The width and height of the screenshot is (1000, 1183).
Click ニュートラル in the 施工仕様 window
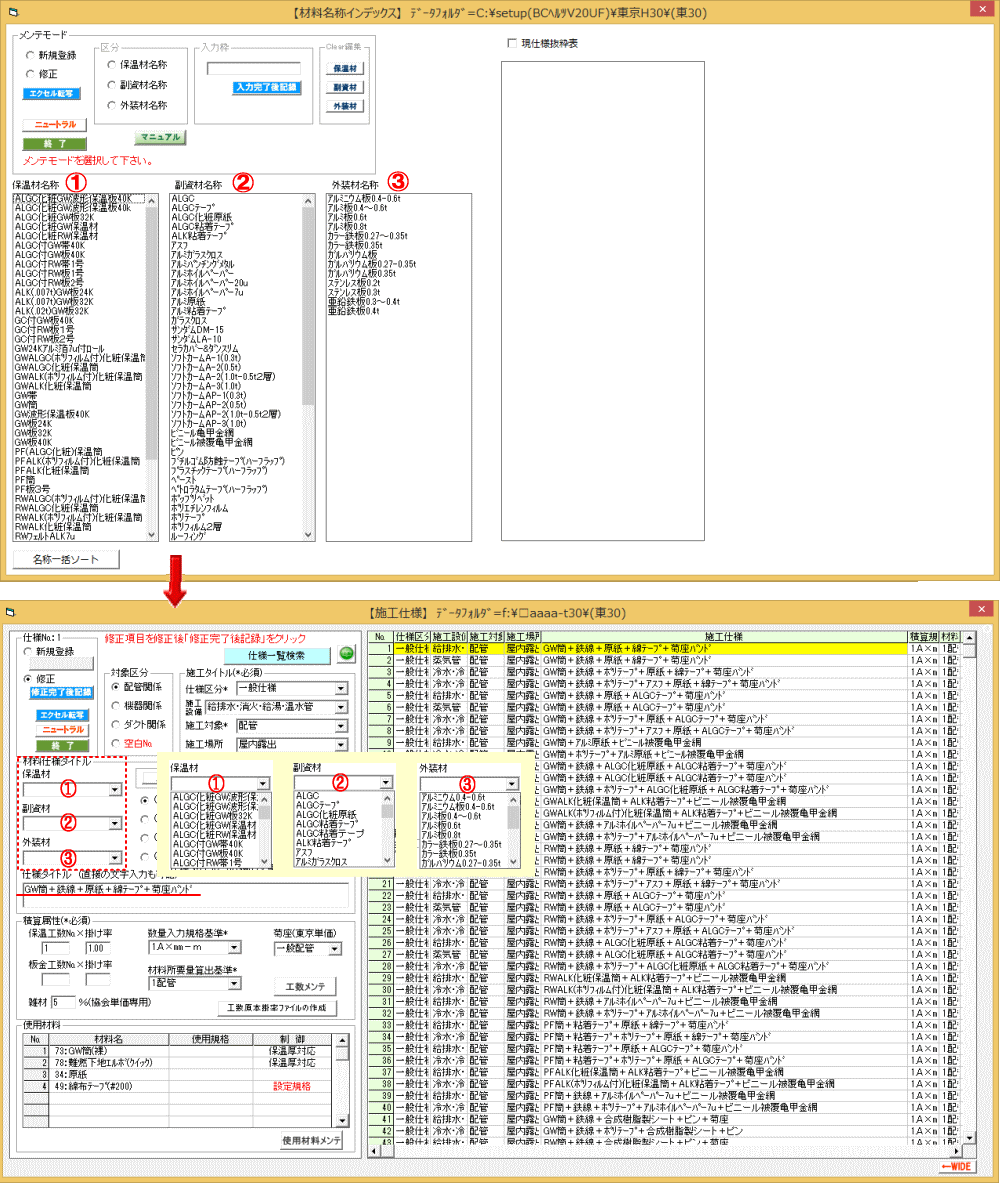[63, 730]
